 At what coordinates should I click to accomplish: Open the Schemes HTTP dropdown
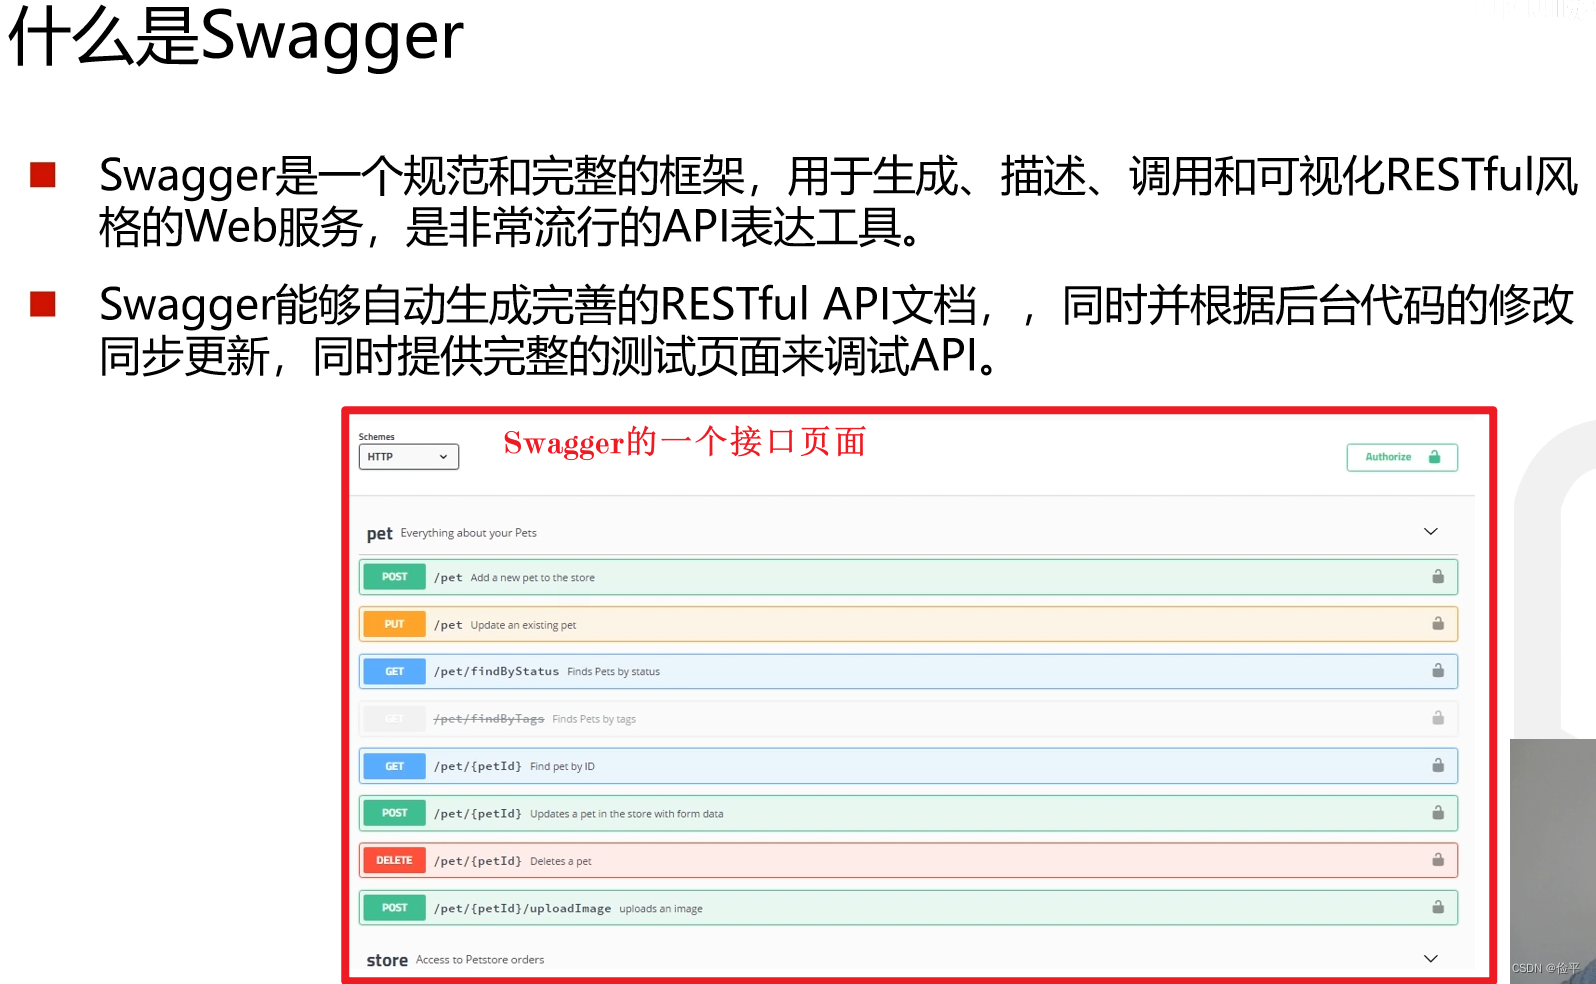408,457
